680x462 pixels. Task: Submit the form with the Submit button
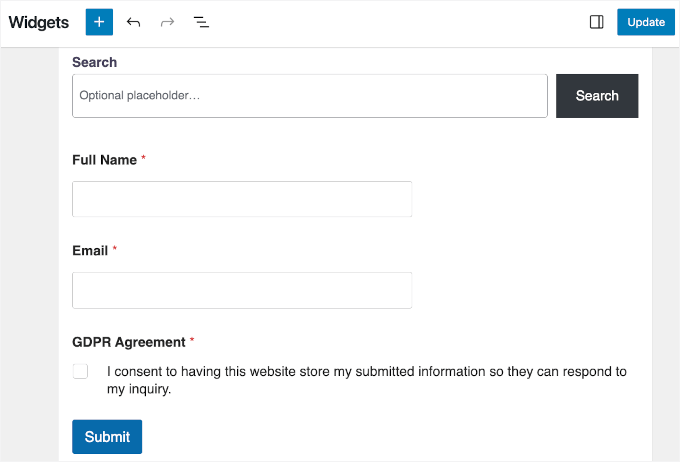click(x=107, y=437)
